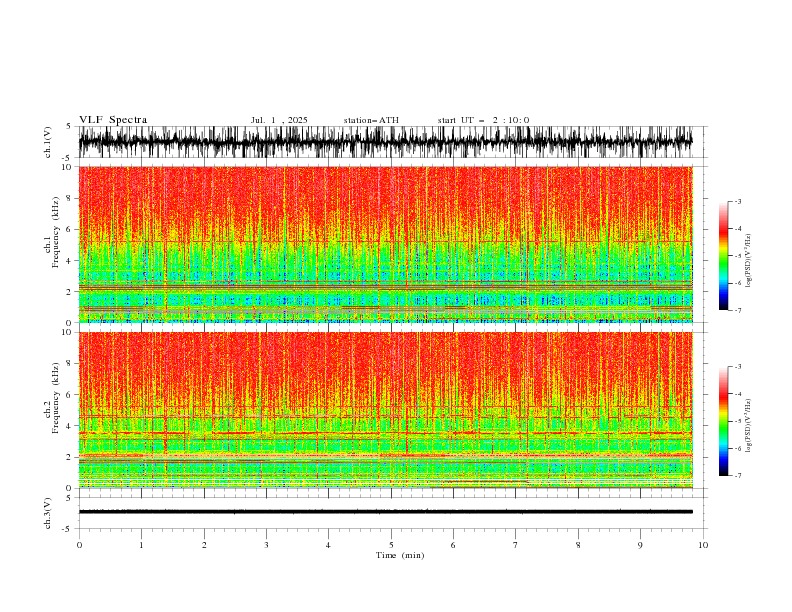This screenshot has height=612, width=792.
Task: Click time axis tick label "7"
Action: coord(516,545)
